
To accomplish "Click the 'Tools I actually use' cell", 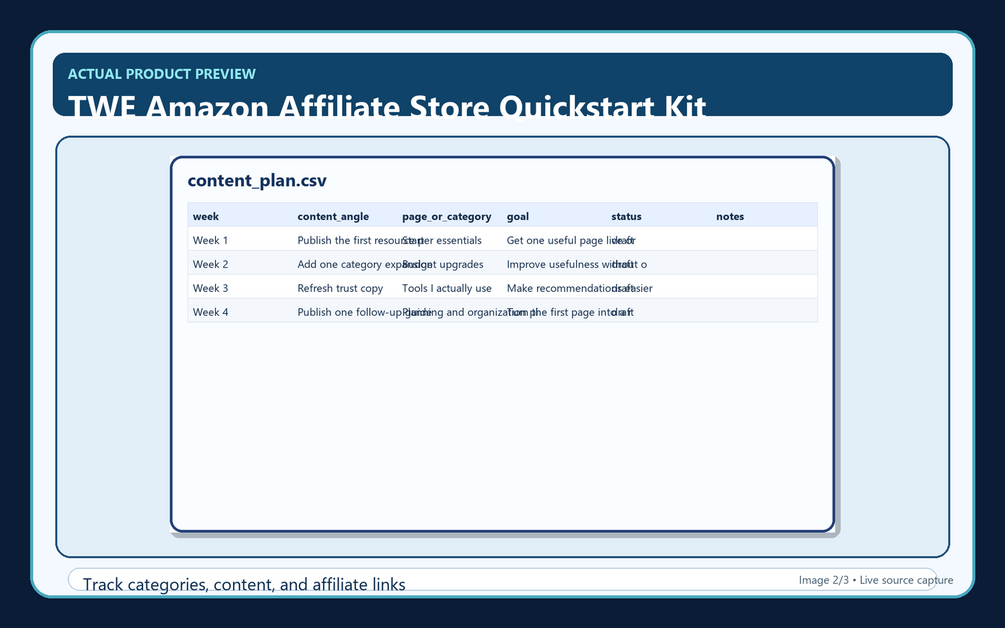I will pos(447,288).
